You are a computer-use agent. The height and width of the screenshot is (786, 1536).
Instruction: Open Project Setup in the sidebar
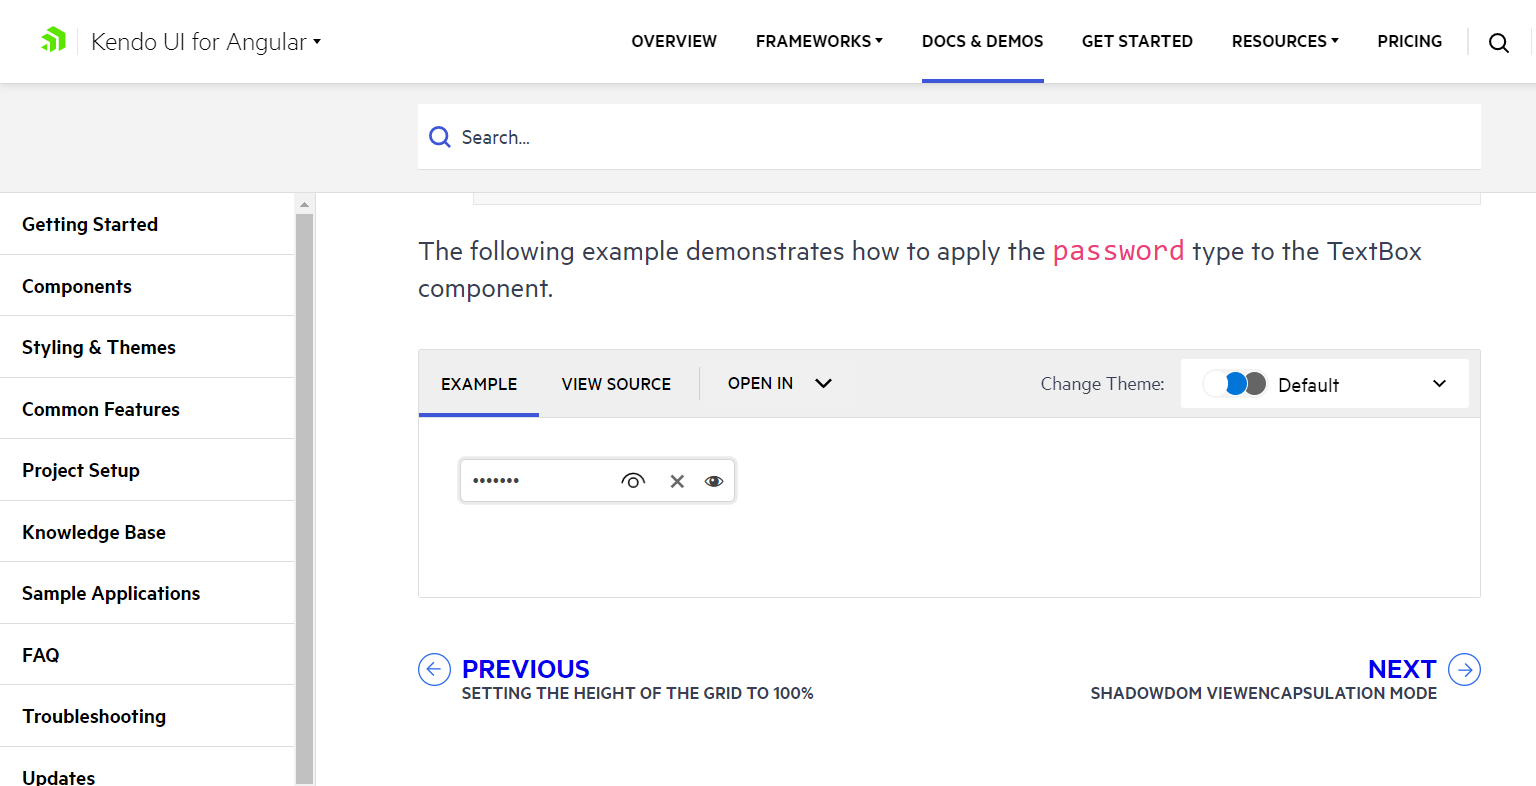point(147,470)
